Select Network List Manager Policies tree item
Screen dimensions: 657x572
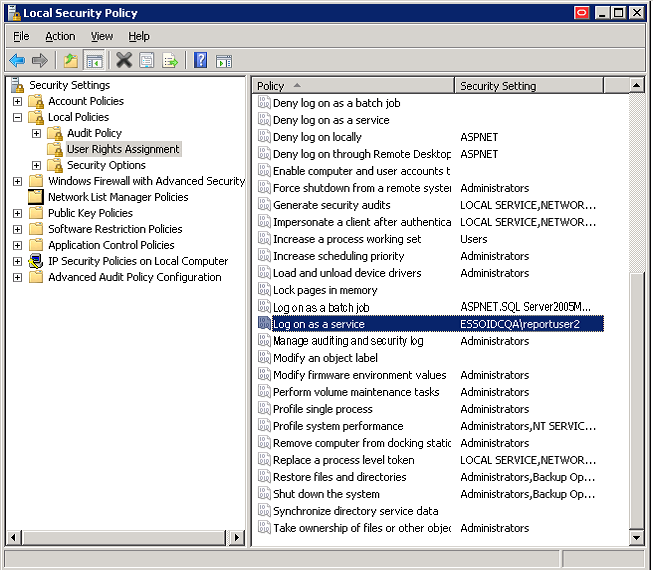[118, 197]
